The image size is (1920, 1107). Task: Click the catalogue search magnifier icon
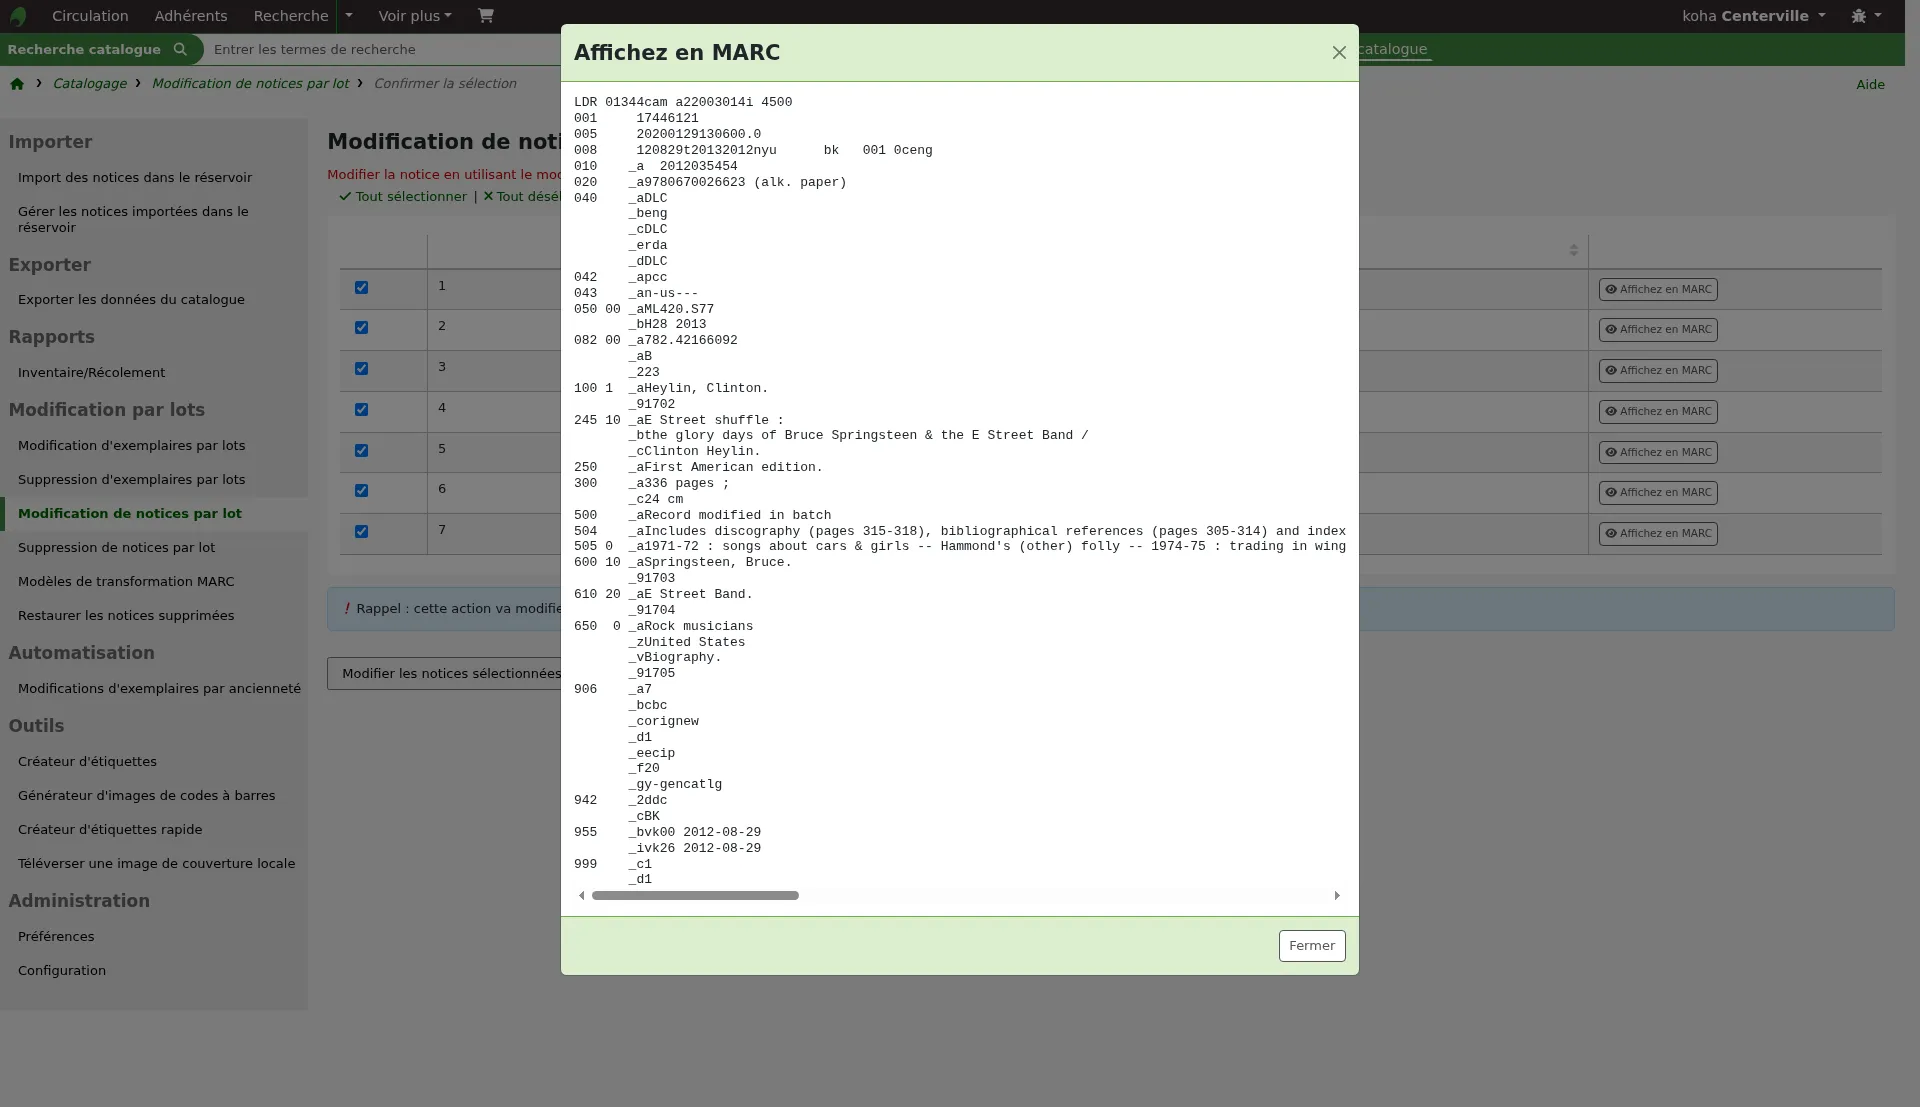pos(180,49)
